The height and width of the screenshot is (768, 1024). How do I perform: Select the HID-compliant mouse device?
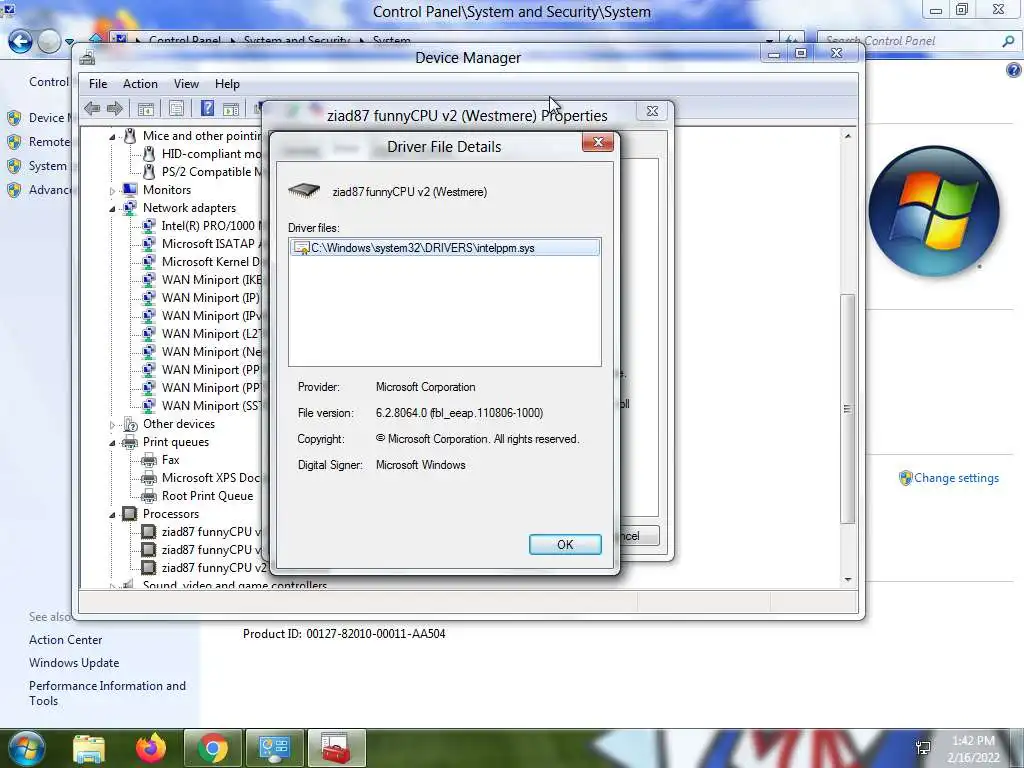(x=211, y=153)
